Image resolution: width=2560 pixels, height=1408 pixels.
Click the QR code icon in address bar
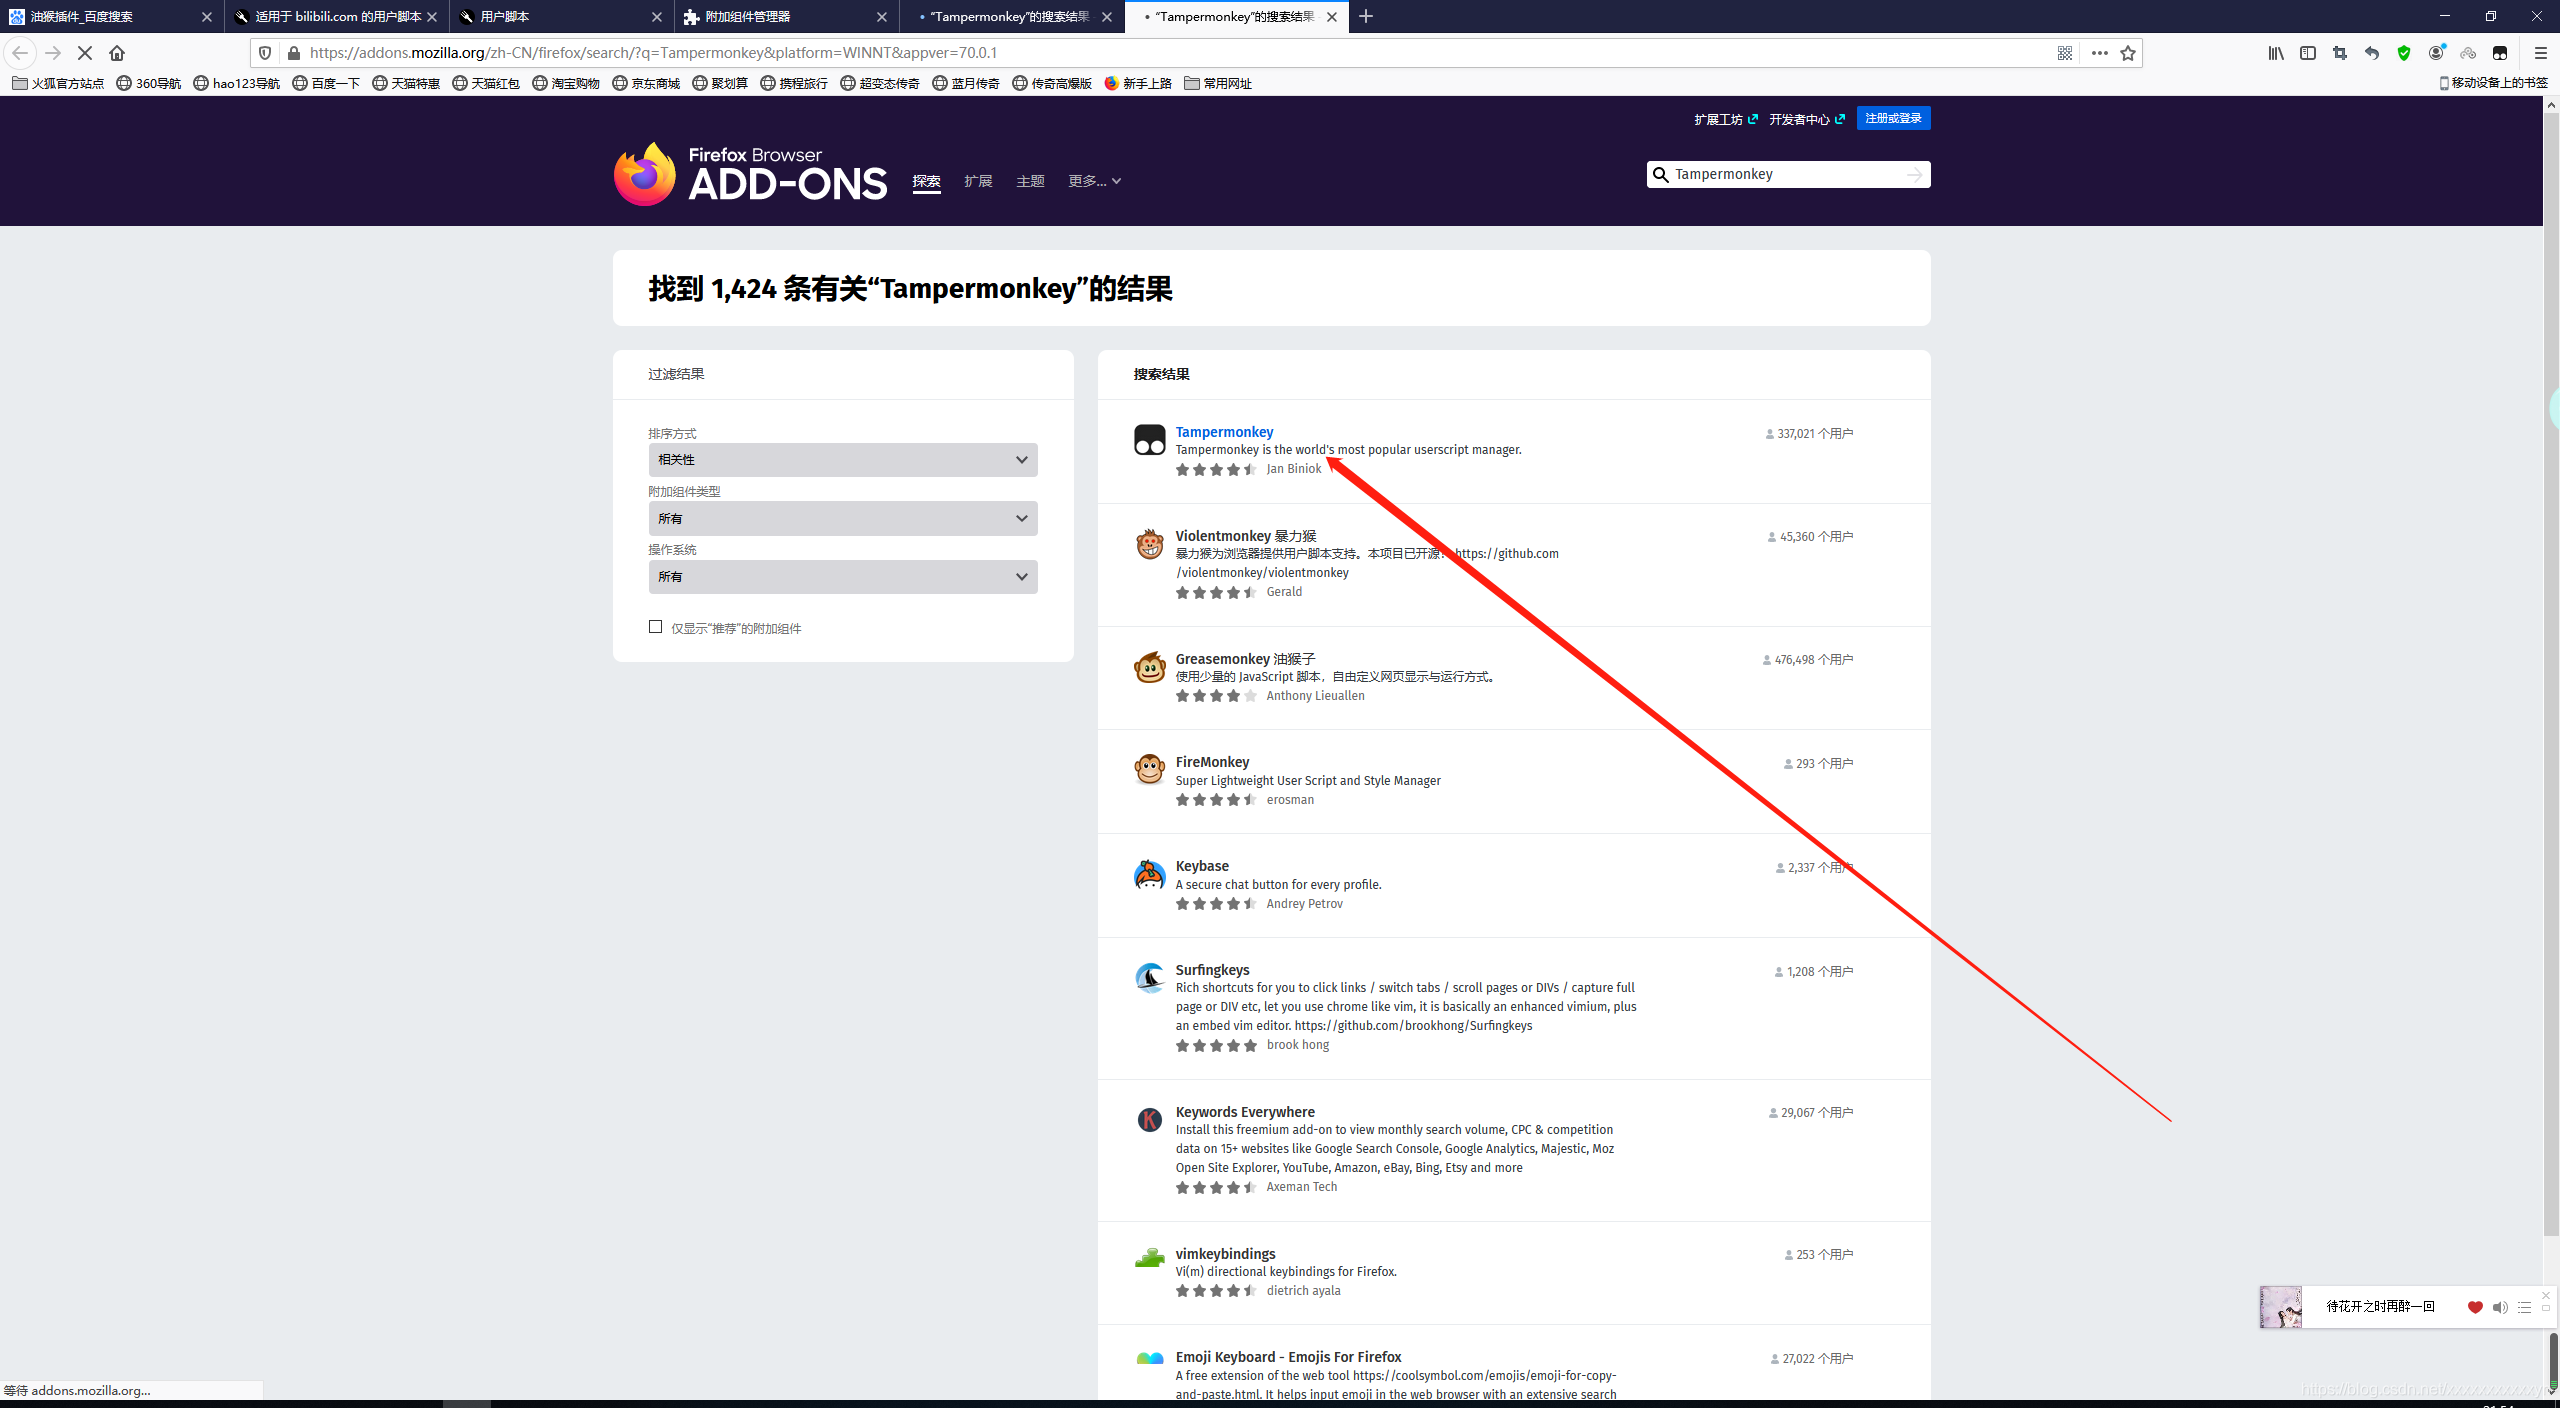point(2065,53)
